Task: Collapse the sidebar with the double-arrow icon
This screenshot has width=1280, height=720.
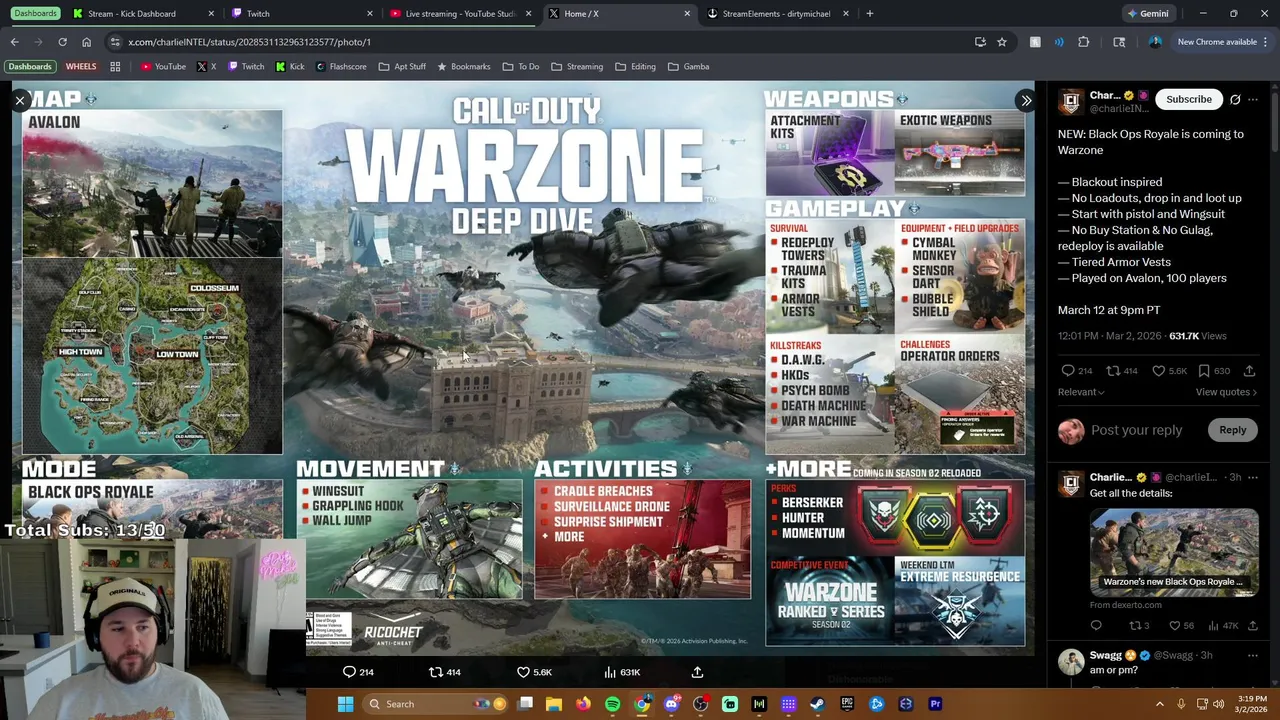Action: 1026,100
